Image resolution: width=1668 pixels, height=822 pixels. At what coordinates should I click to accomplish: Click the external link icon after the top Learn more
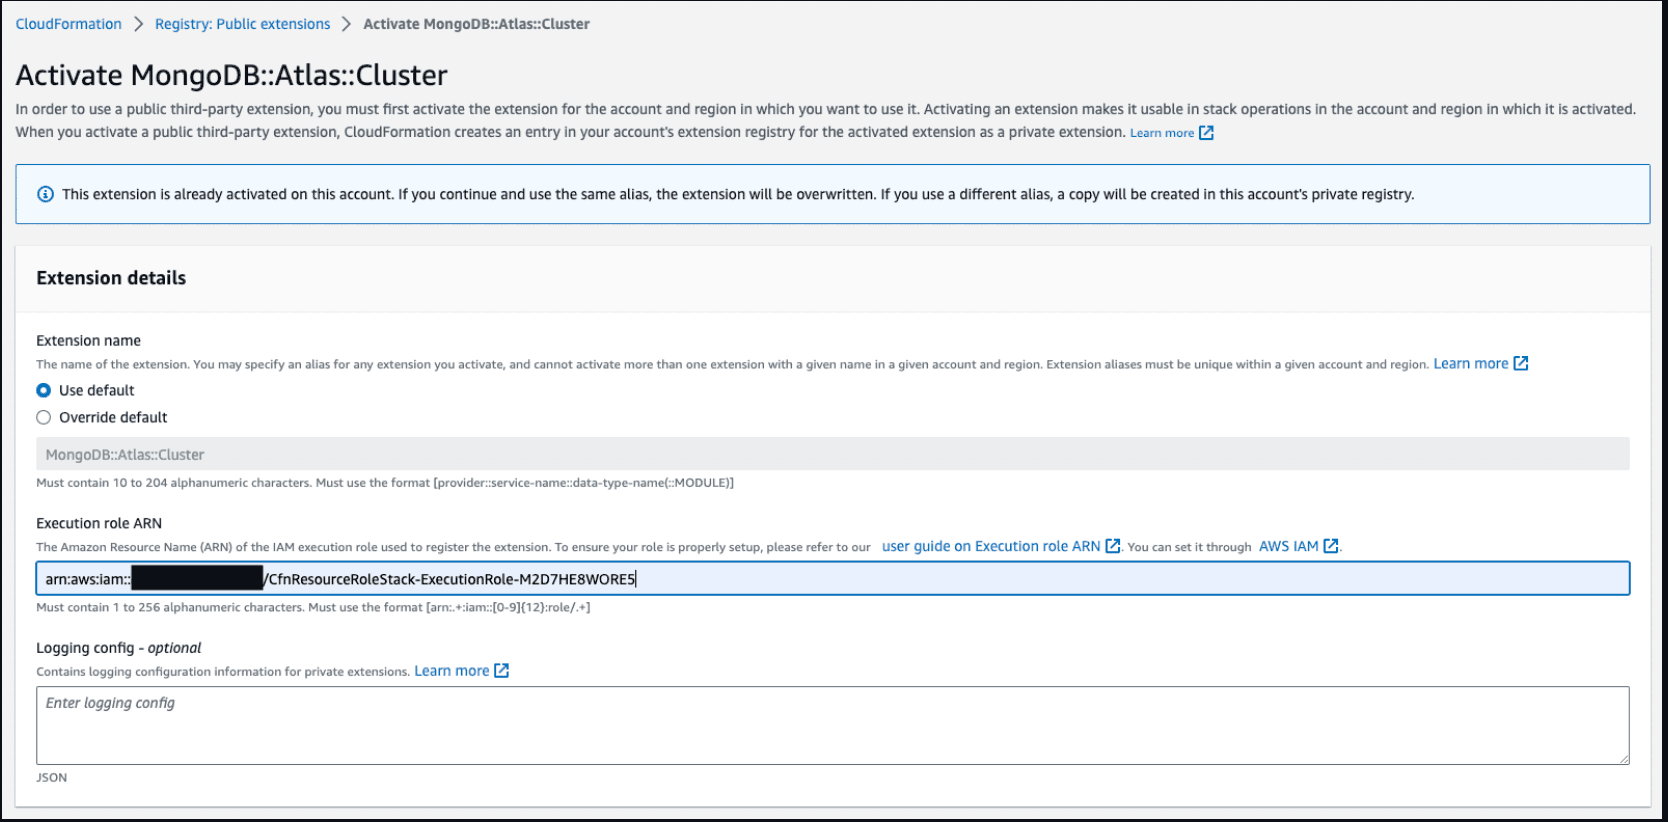coord(1207,133)
